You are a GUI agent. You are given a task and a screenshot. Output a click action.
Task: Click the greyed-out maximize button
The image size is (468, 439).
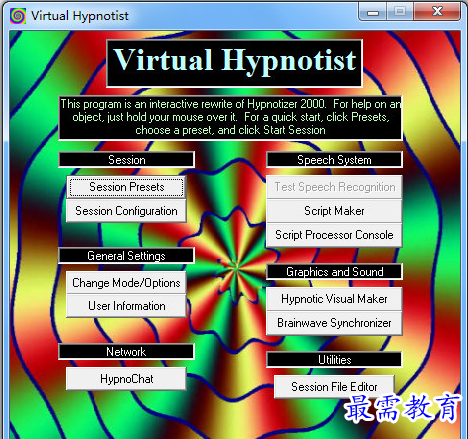400,12
